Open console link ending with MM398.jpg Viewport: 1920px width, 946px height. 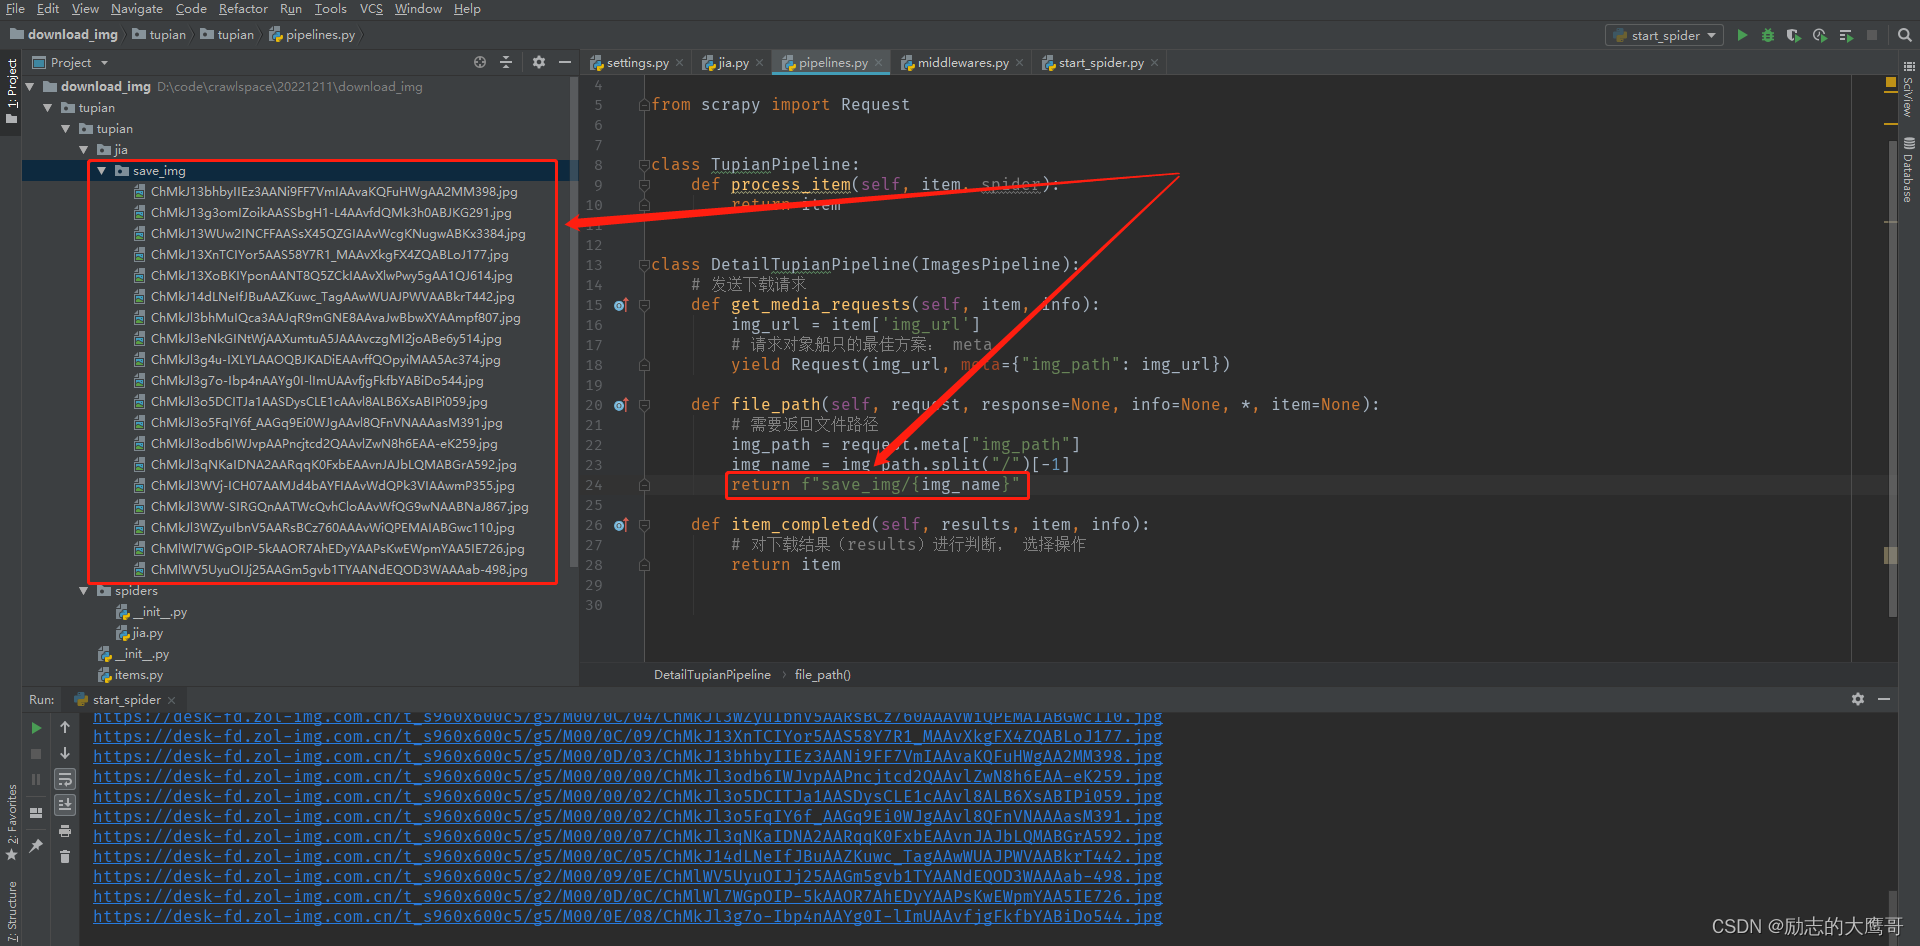627,757
